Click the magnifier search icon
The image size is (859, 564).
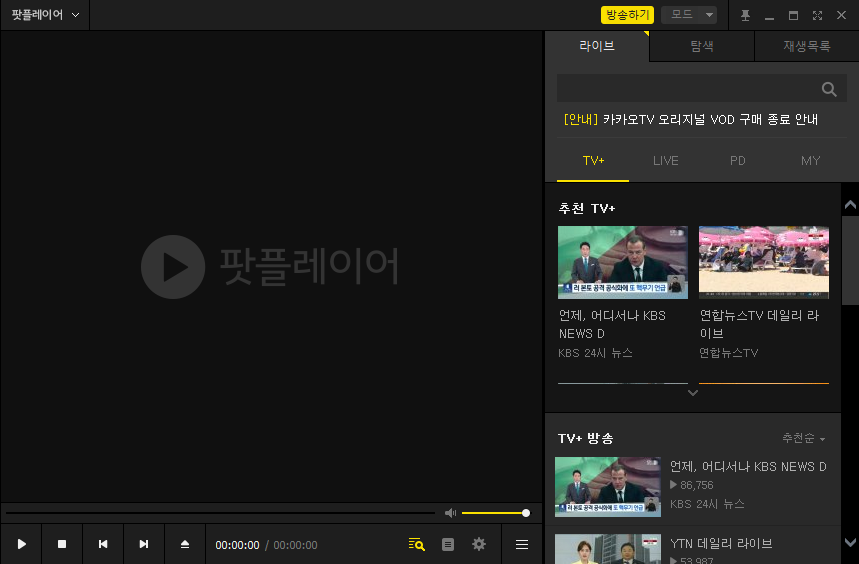[x=829, y=89]
